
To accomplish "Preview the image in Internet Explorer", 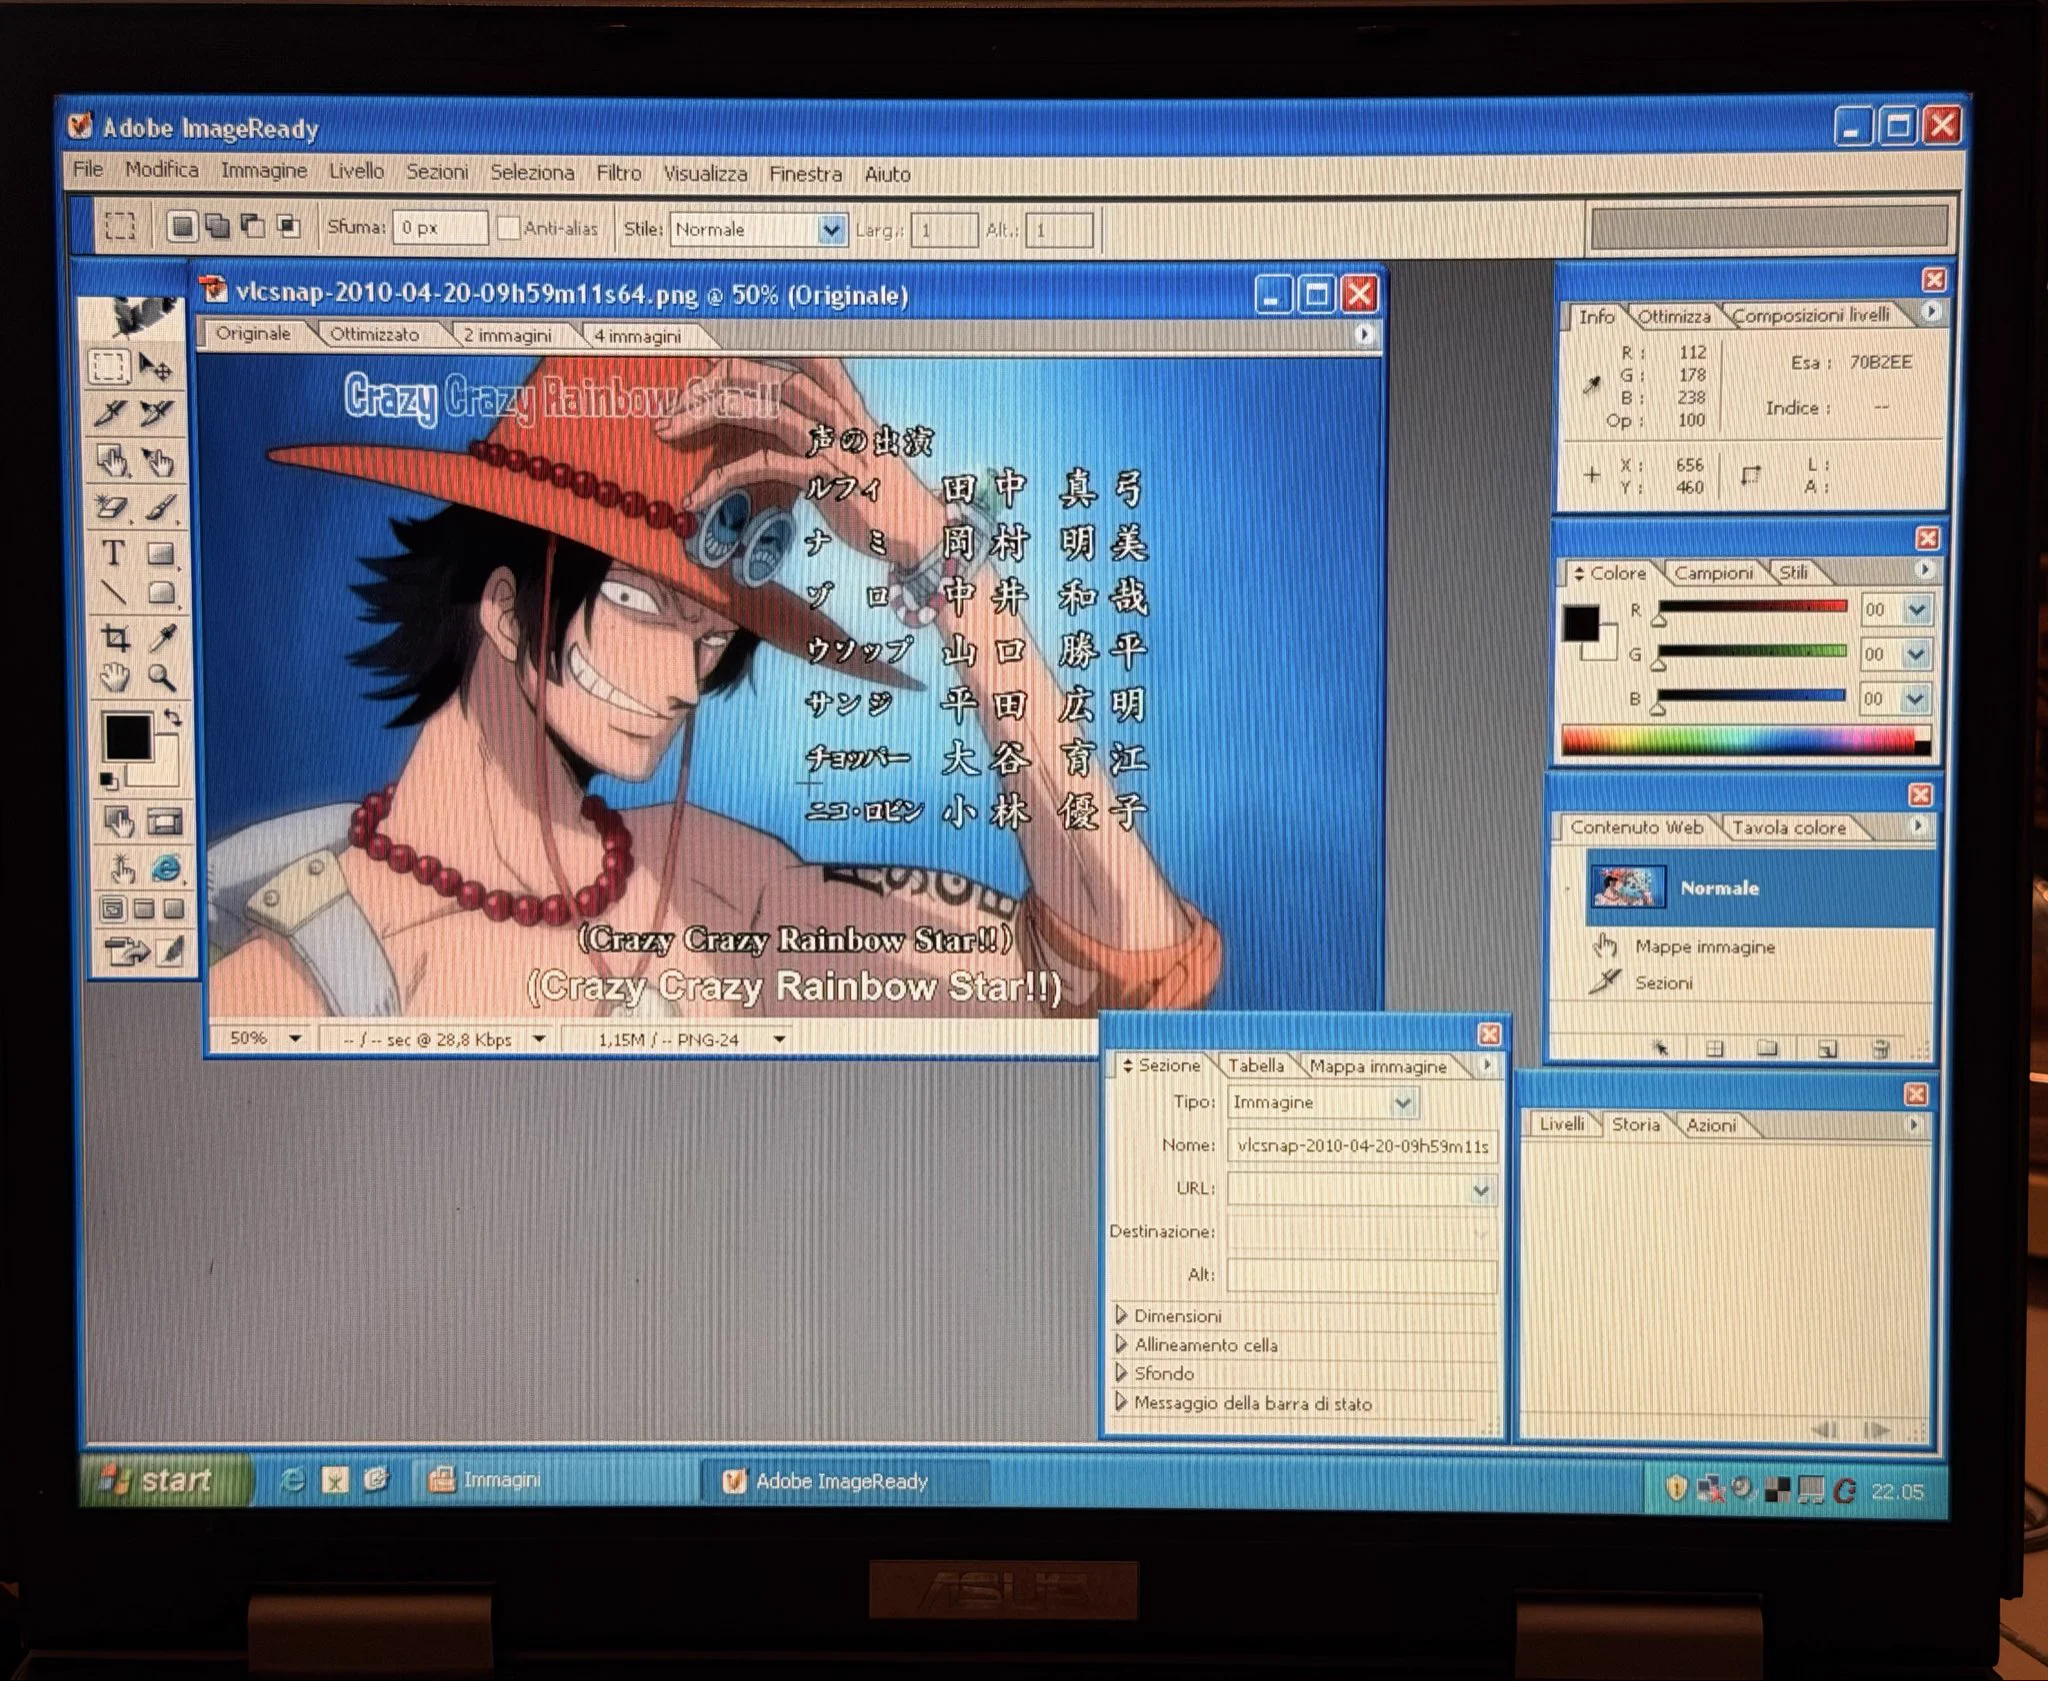I will tap(166, 868).
